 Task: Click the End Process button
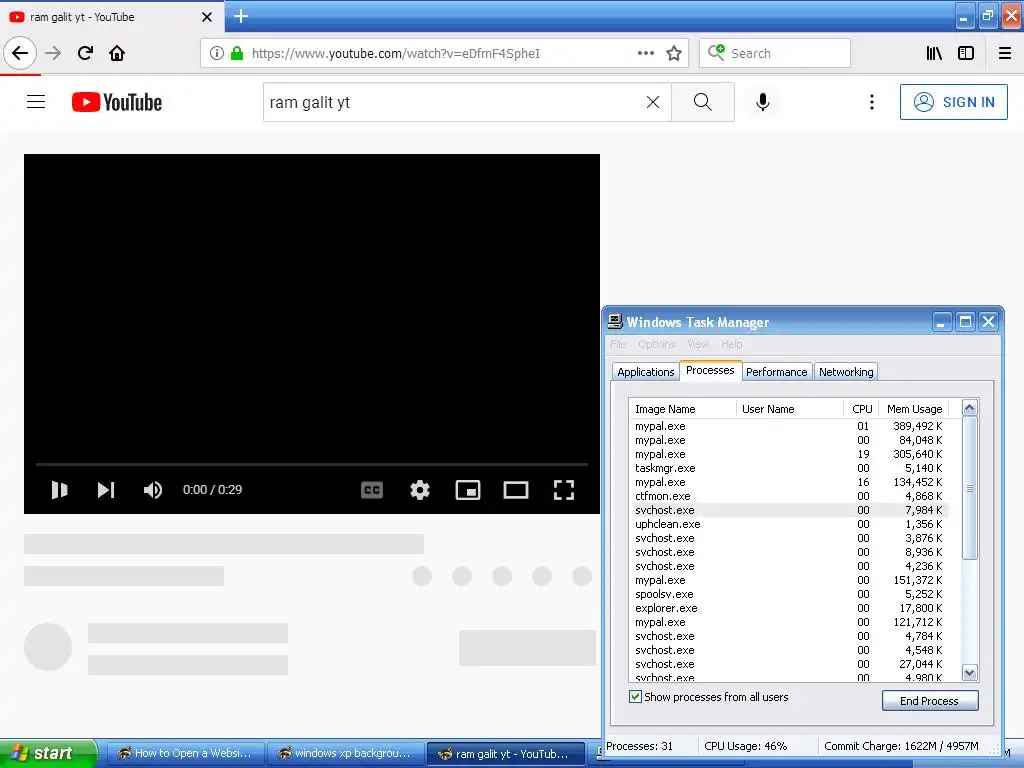(929, 701)
